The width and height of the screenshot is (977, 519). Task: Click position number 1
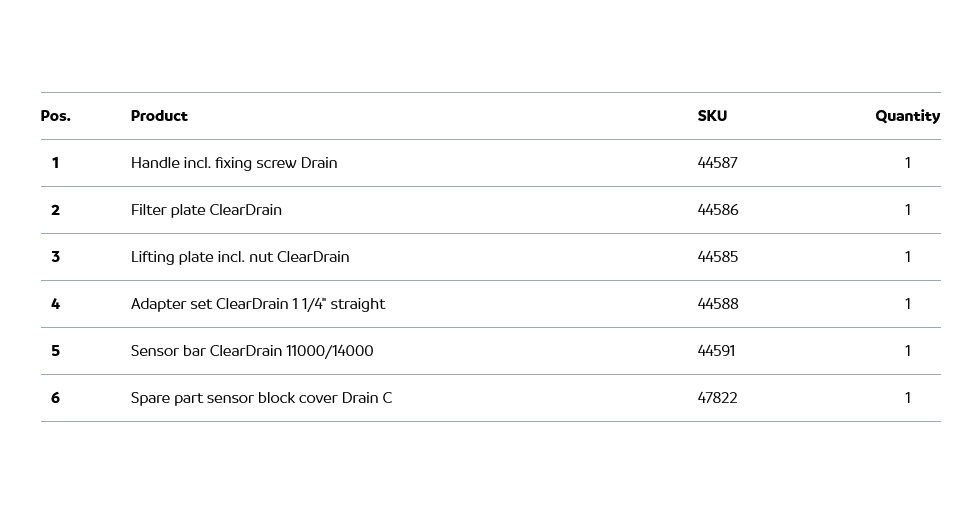tap(55, 163)
